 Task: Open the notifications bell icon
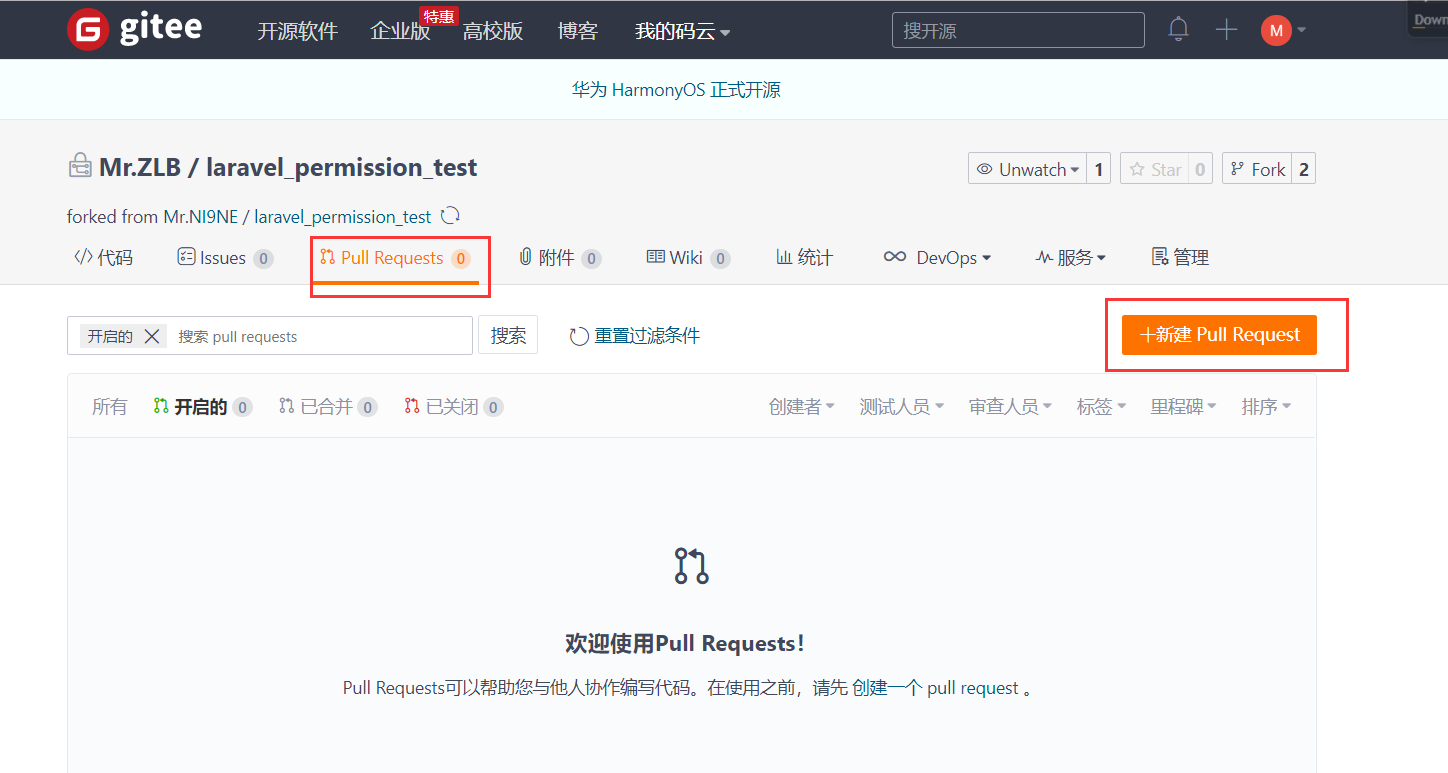click(x=1178, y=30)
